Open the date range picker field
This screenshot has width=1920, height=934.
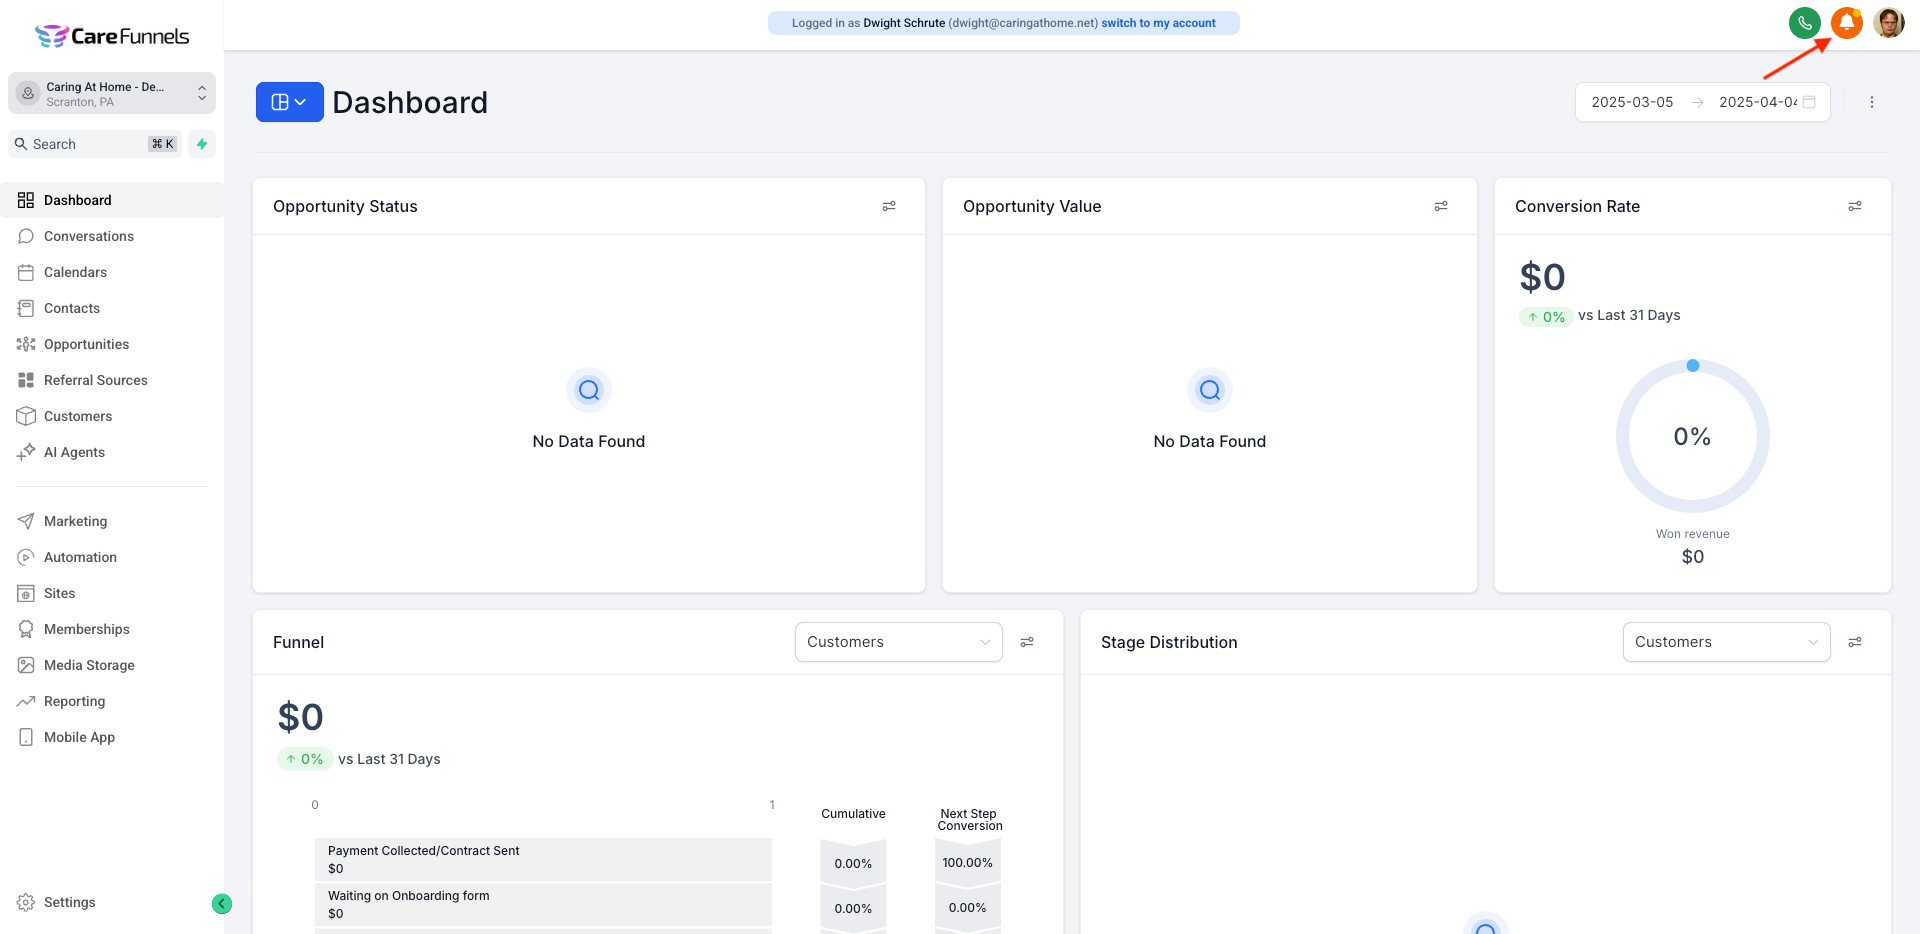[x=1701, y=102]
